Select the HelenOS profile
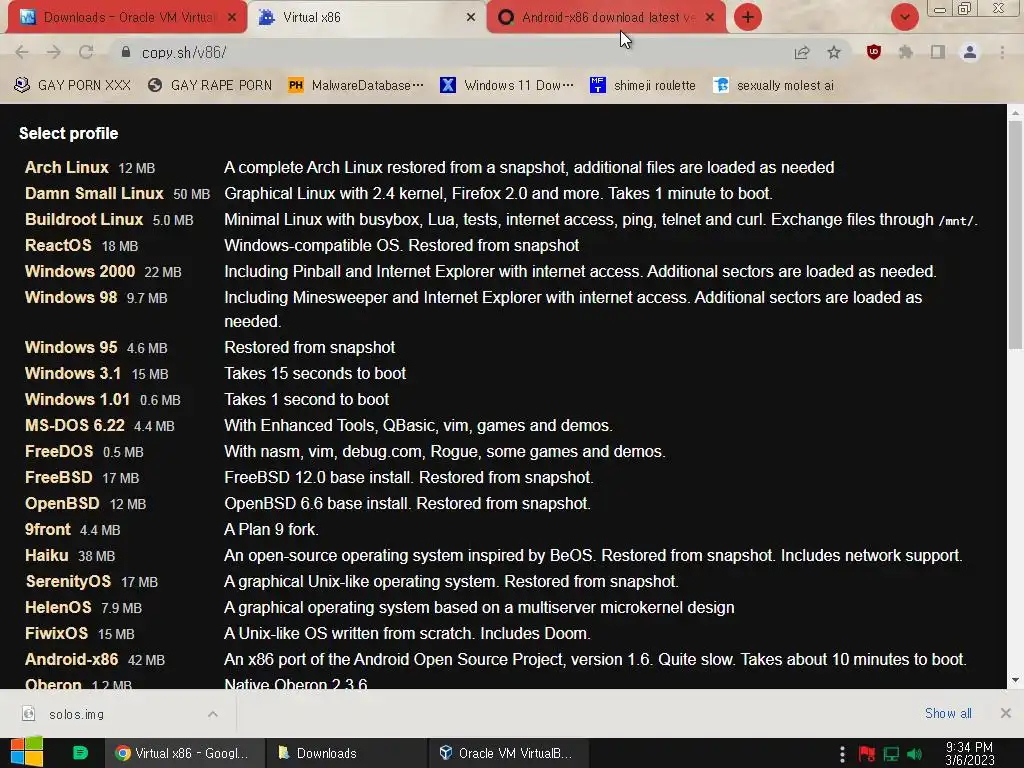 (x=58, y=608)
